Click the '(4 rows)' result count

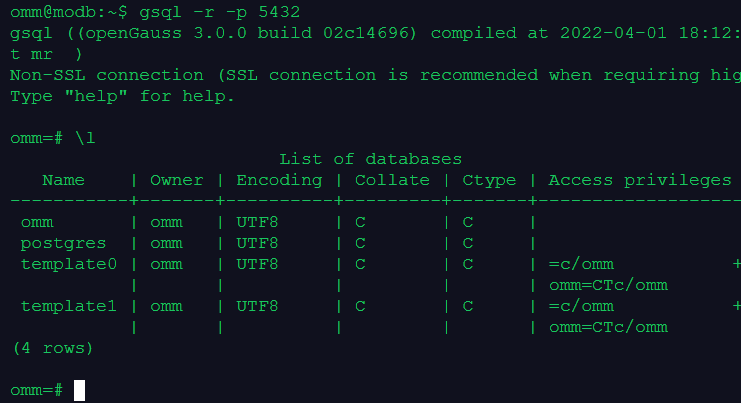(x=53, y=348)
